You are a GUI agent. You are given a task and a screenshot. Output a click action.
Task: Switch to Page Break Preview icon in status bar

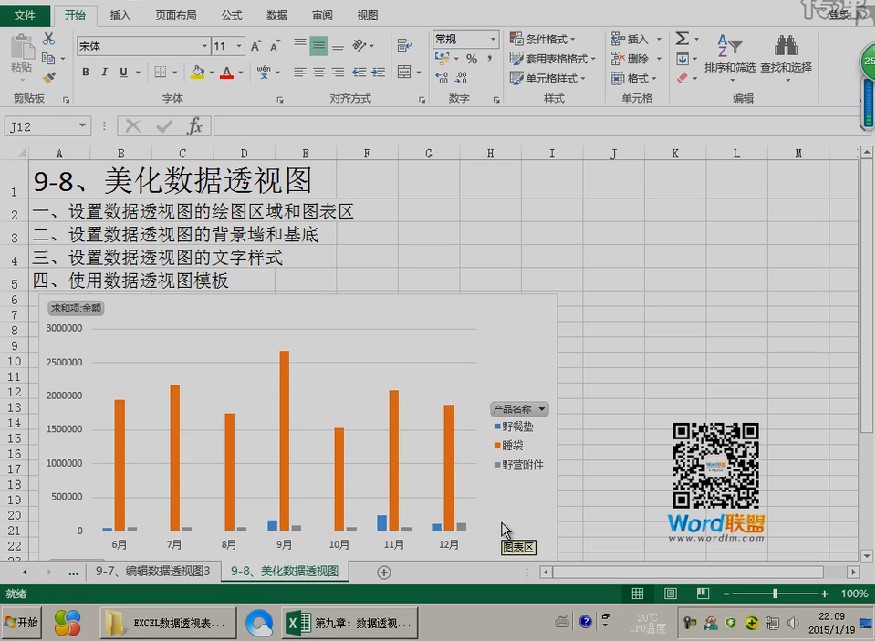click(703, 594)
